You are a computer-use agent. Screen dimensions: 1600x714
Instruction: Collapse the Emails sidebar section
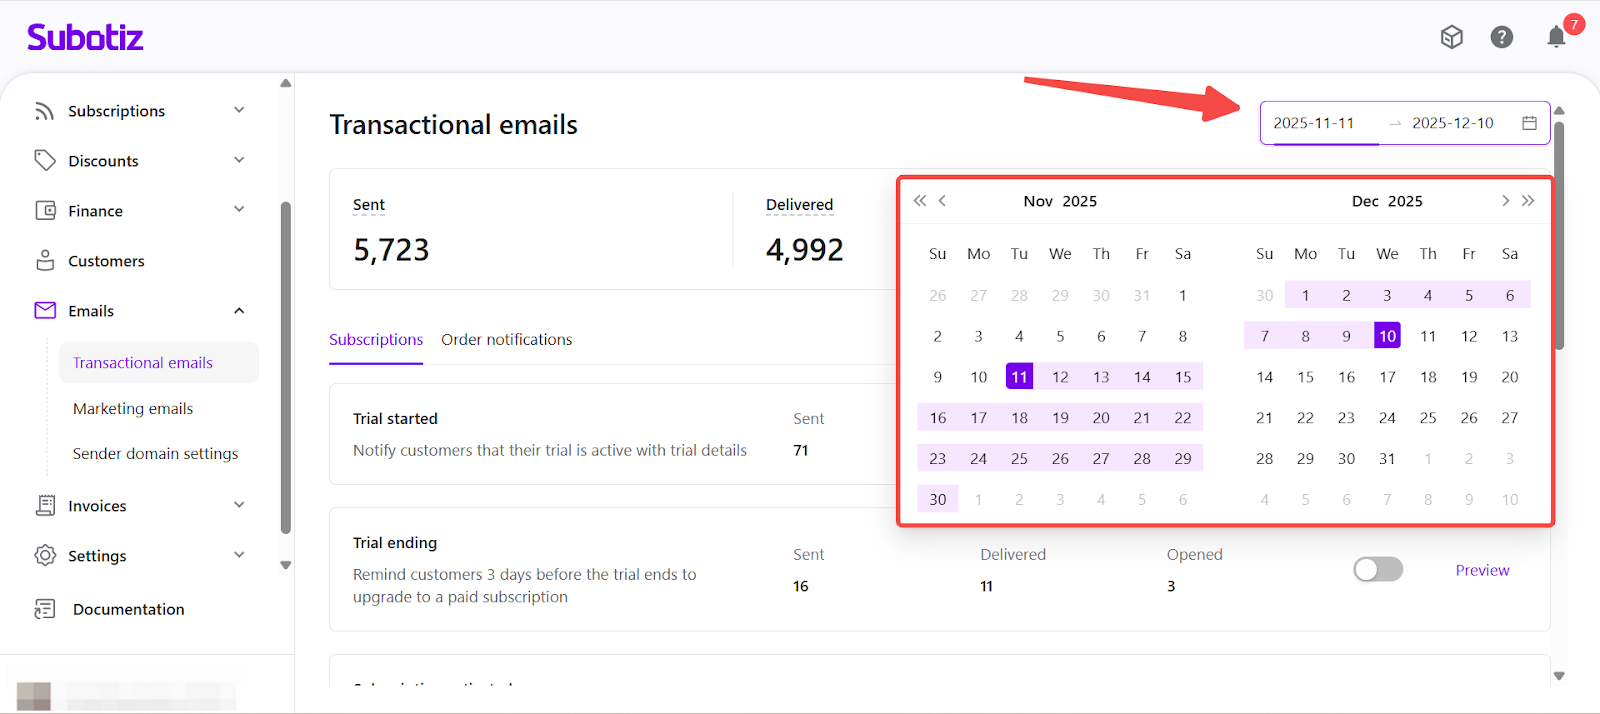point(239,311)
